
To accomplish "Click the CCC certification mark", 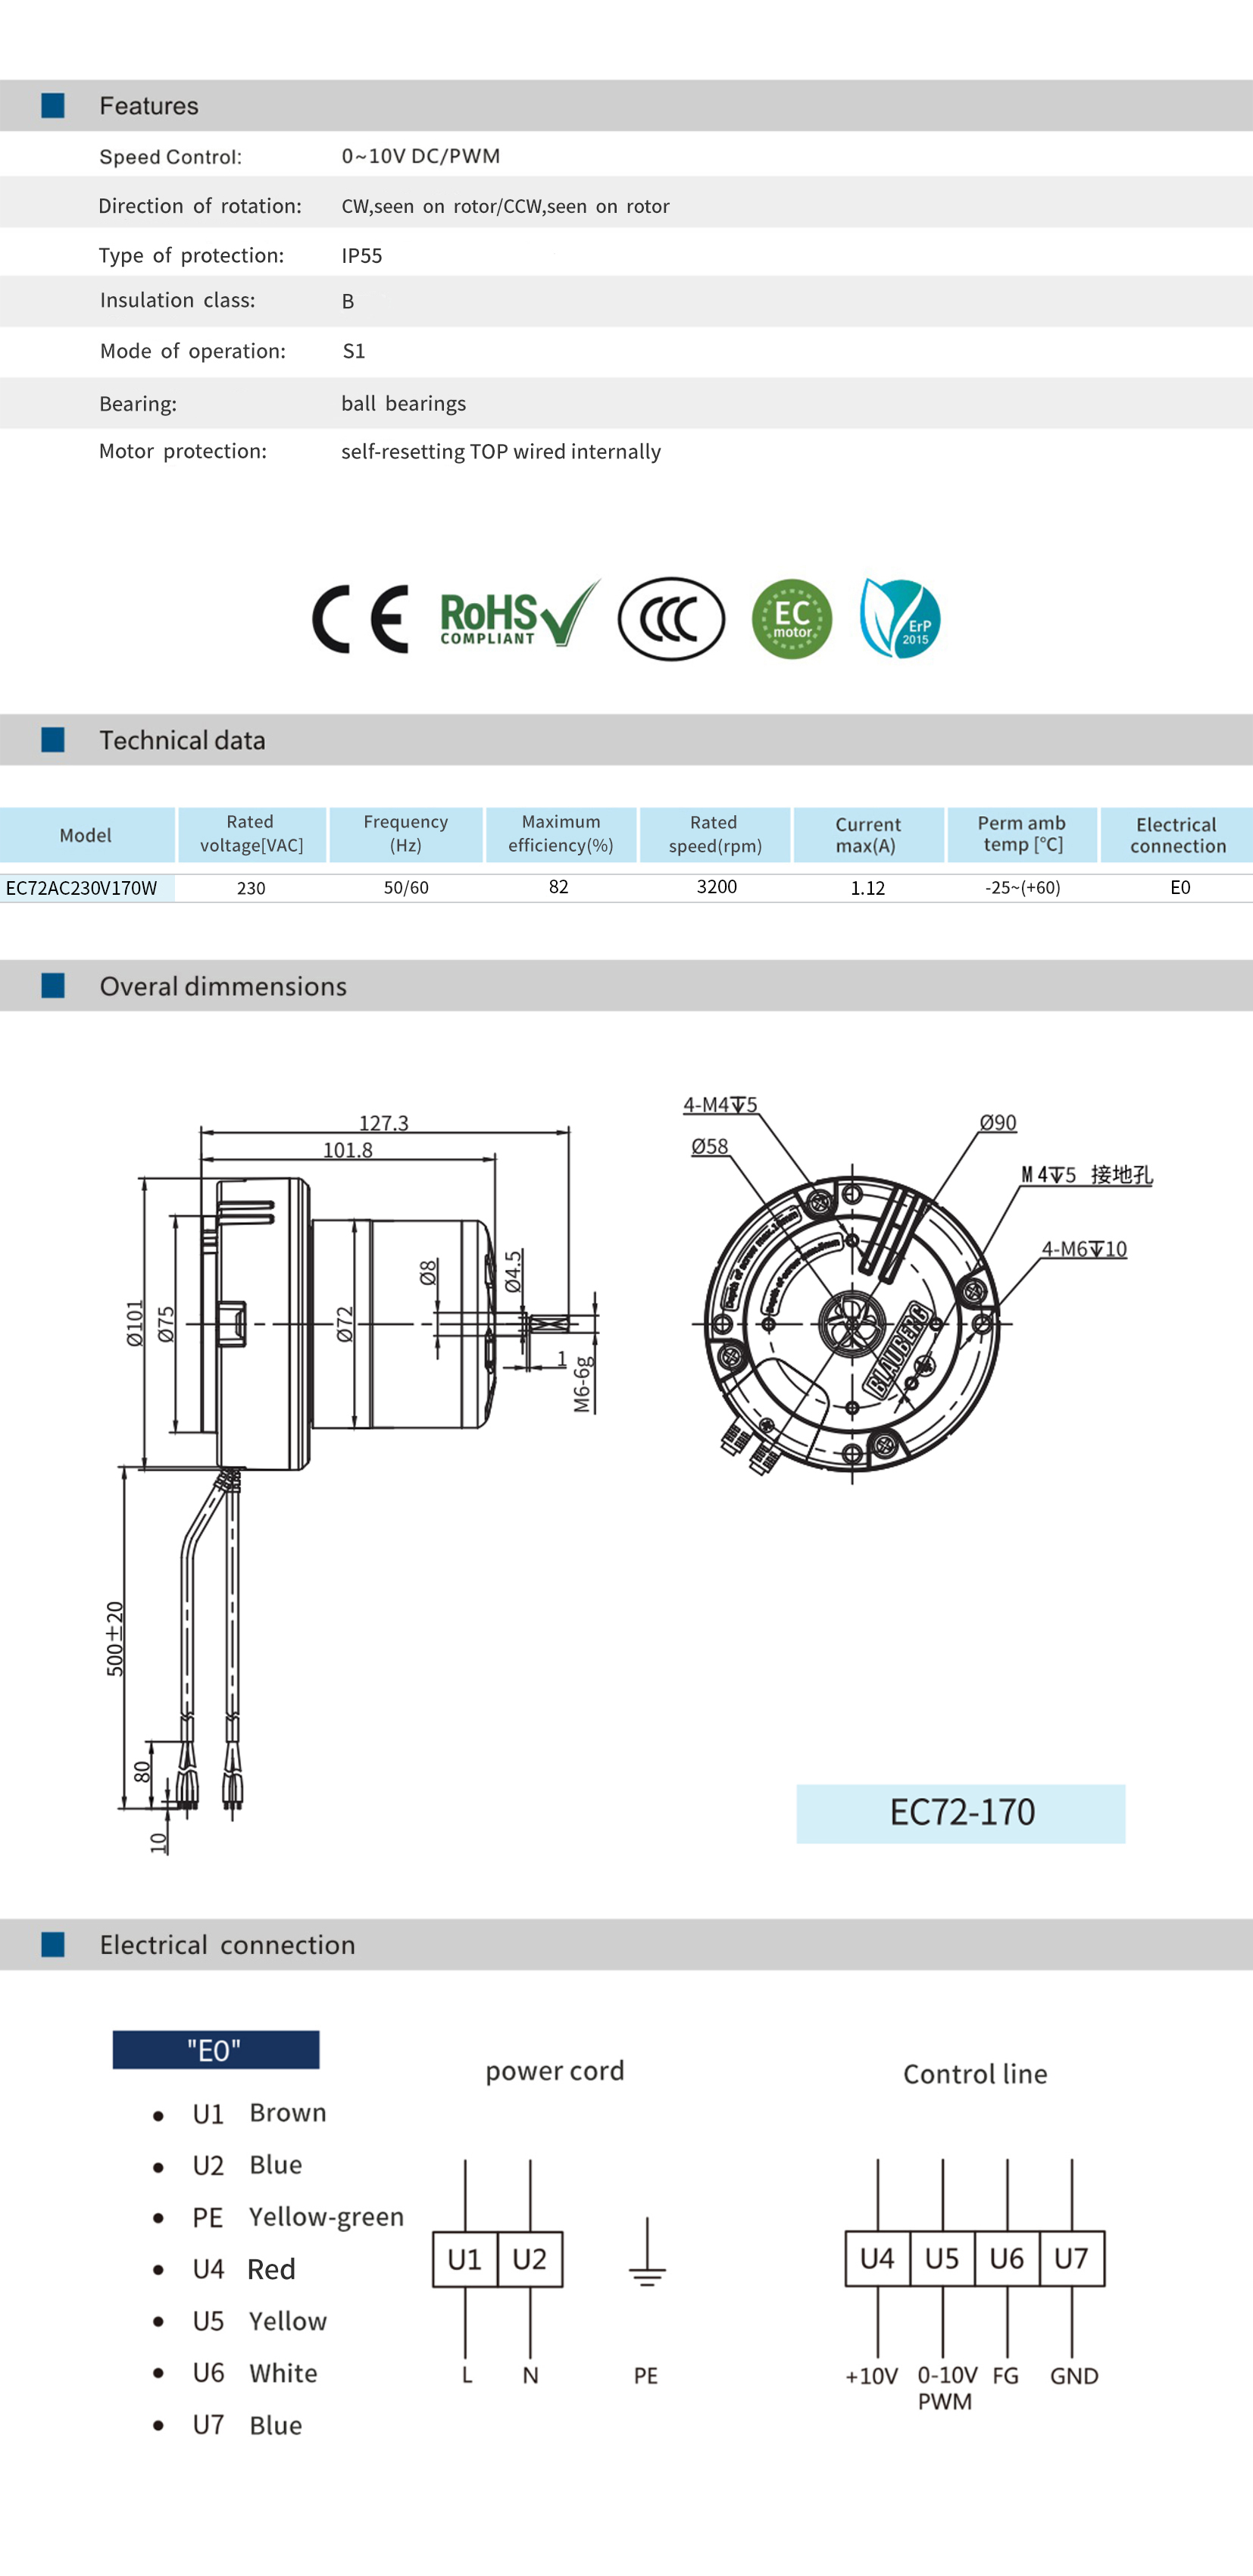I will (x=671, y=619).
